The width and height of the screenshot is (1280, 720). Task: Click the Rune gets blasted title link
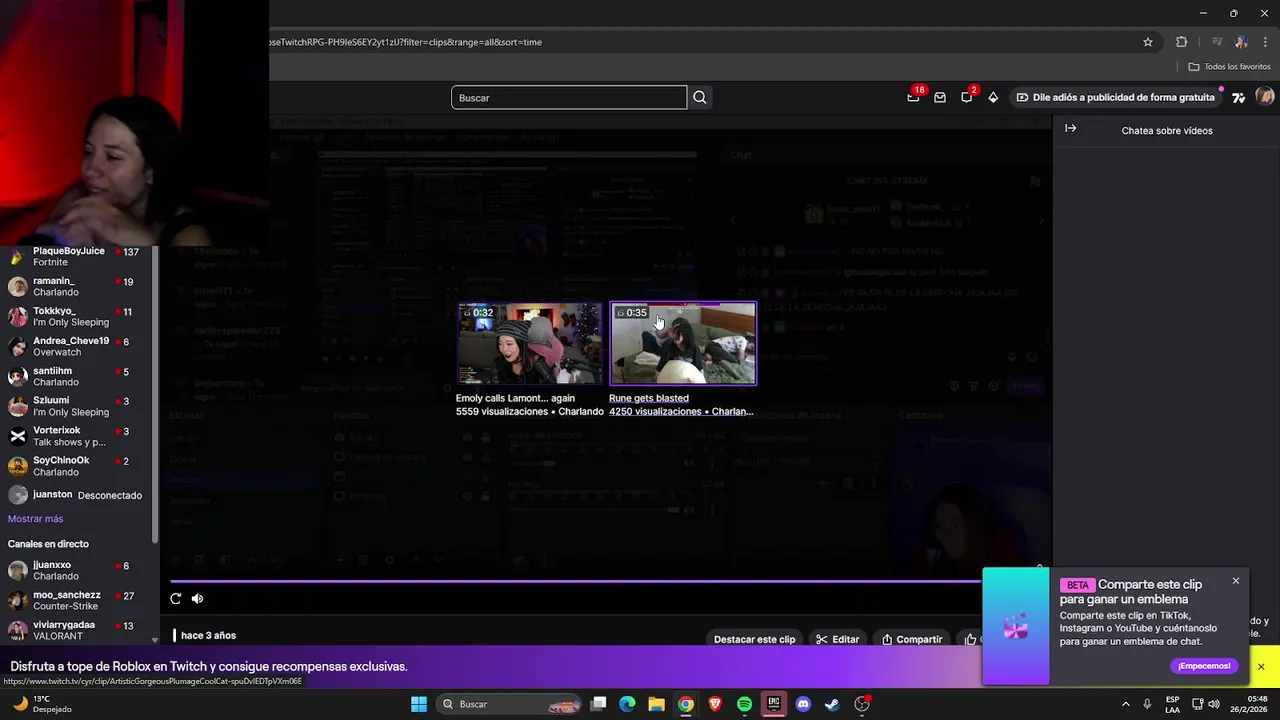649,398
